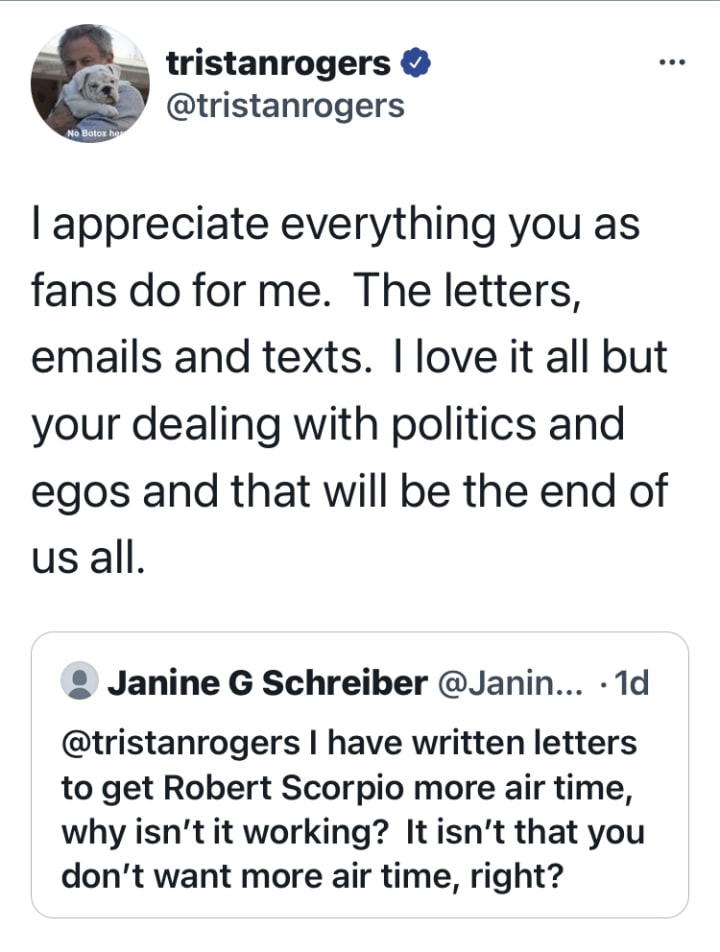720x952 pixels.
Task: Click the quoted line "don't want more air time, right?"
Action: [313, 876]
